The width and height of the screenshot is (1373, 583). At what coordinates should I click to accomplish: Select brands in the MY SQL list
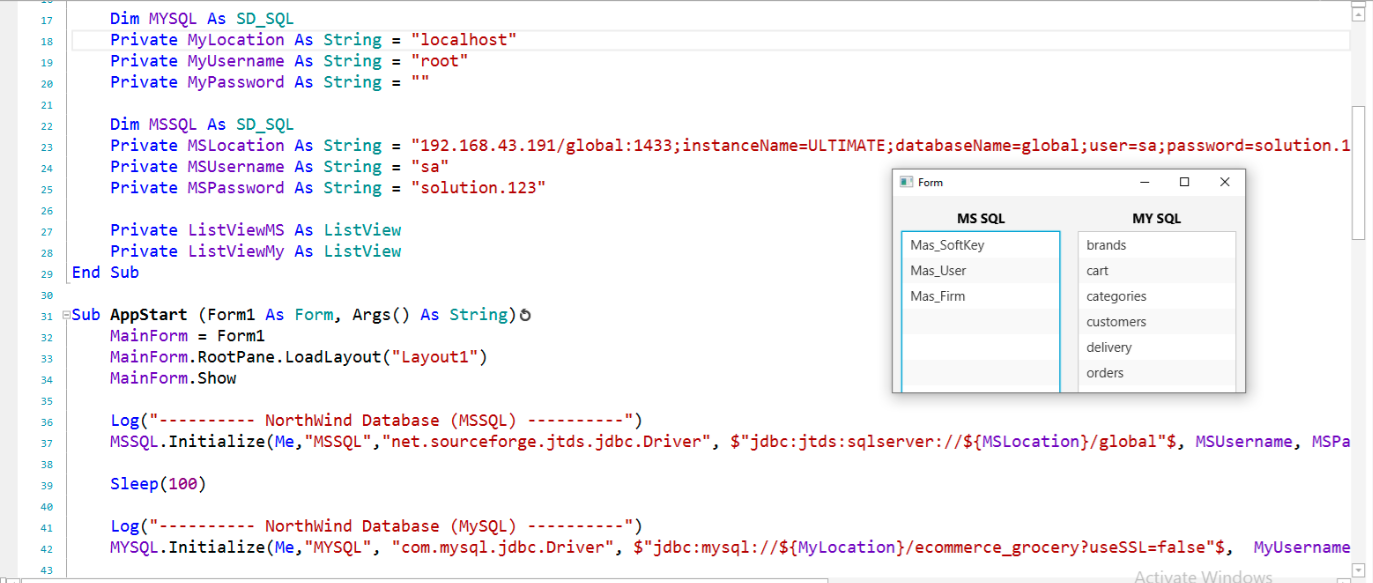pyautogui.click(x=1157, y=245)
